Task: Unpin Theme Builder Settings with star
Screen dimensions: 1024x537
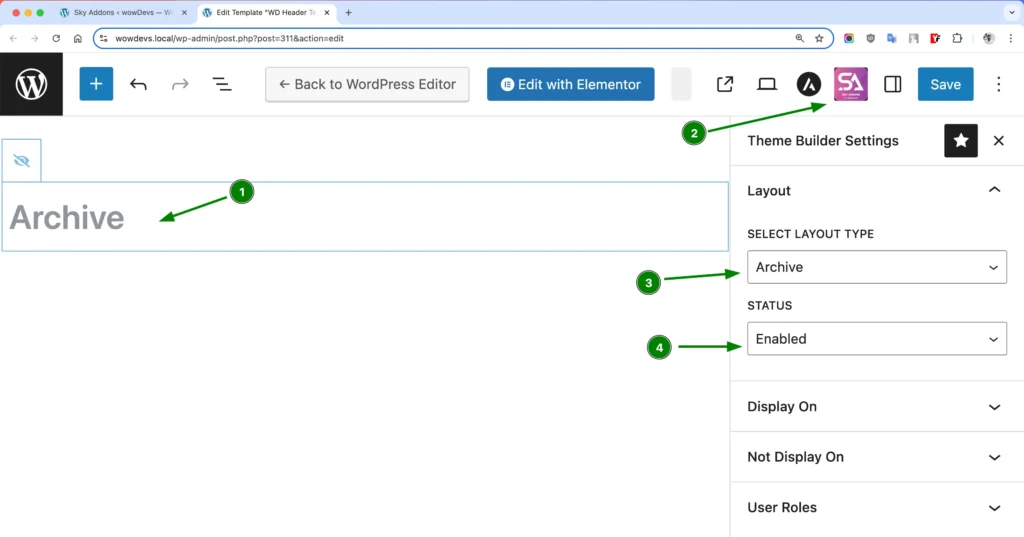Action: [x=961, y=140]
